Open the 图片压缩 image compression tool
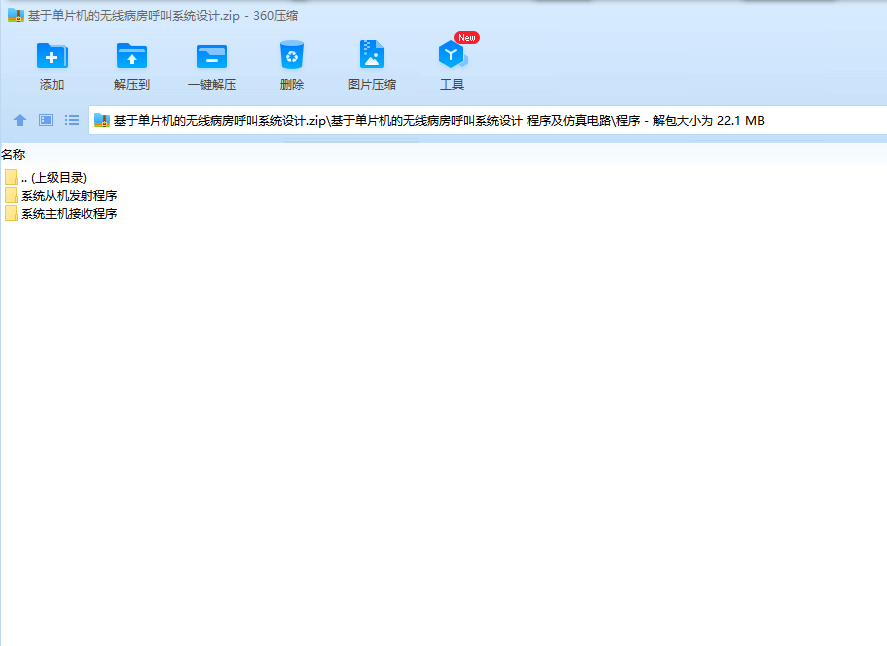Viewport: 887px width, 646px height. 372,54
